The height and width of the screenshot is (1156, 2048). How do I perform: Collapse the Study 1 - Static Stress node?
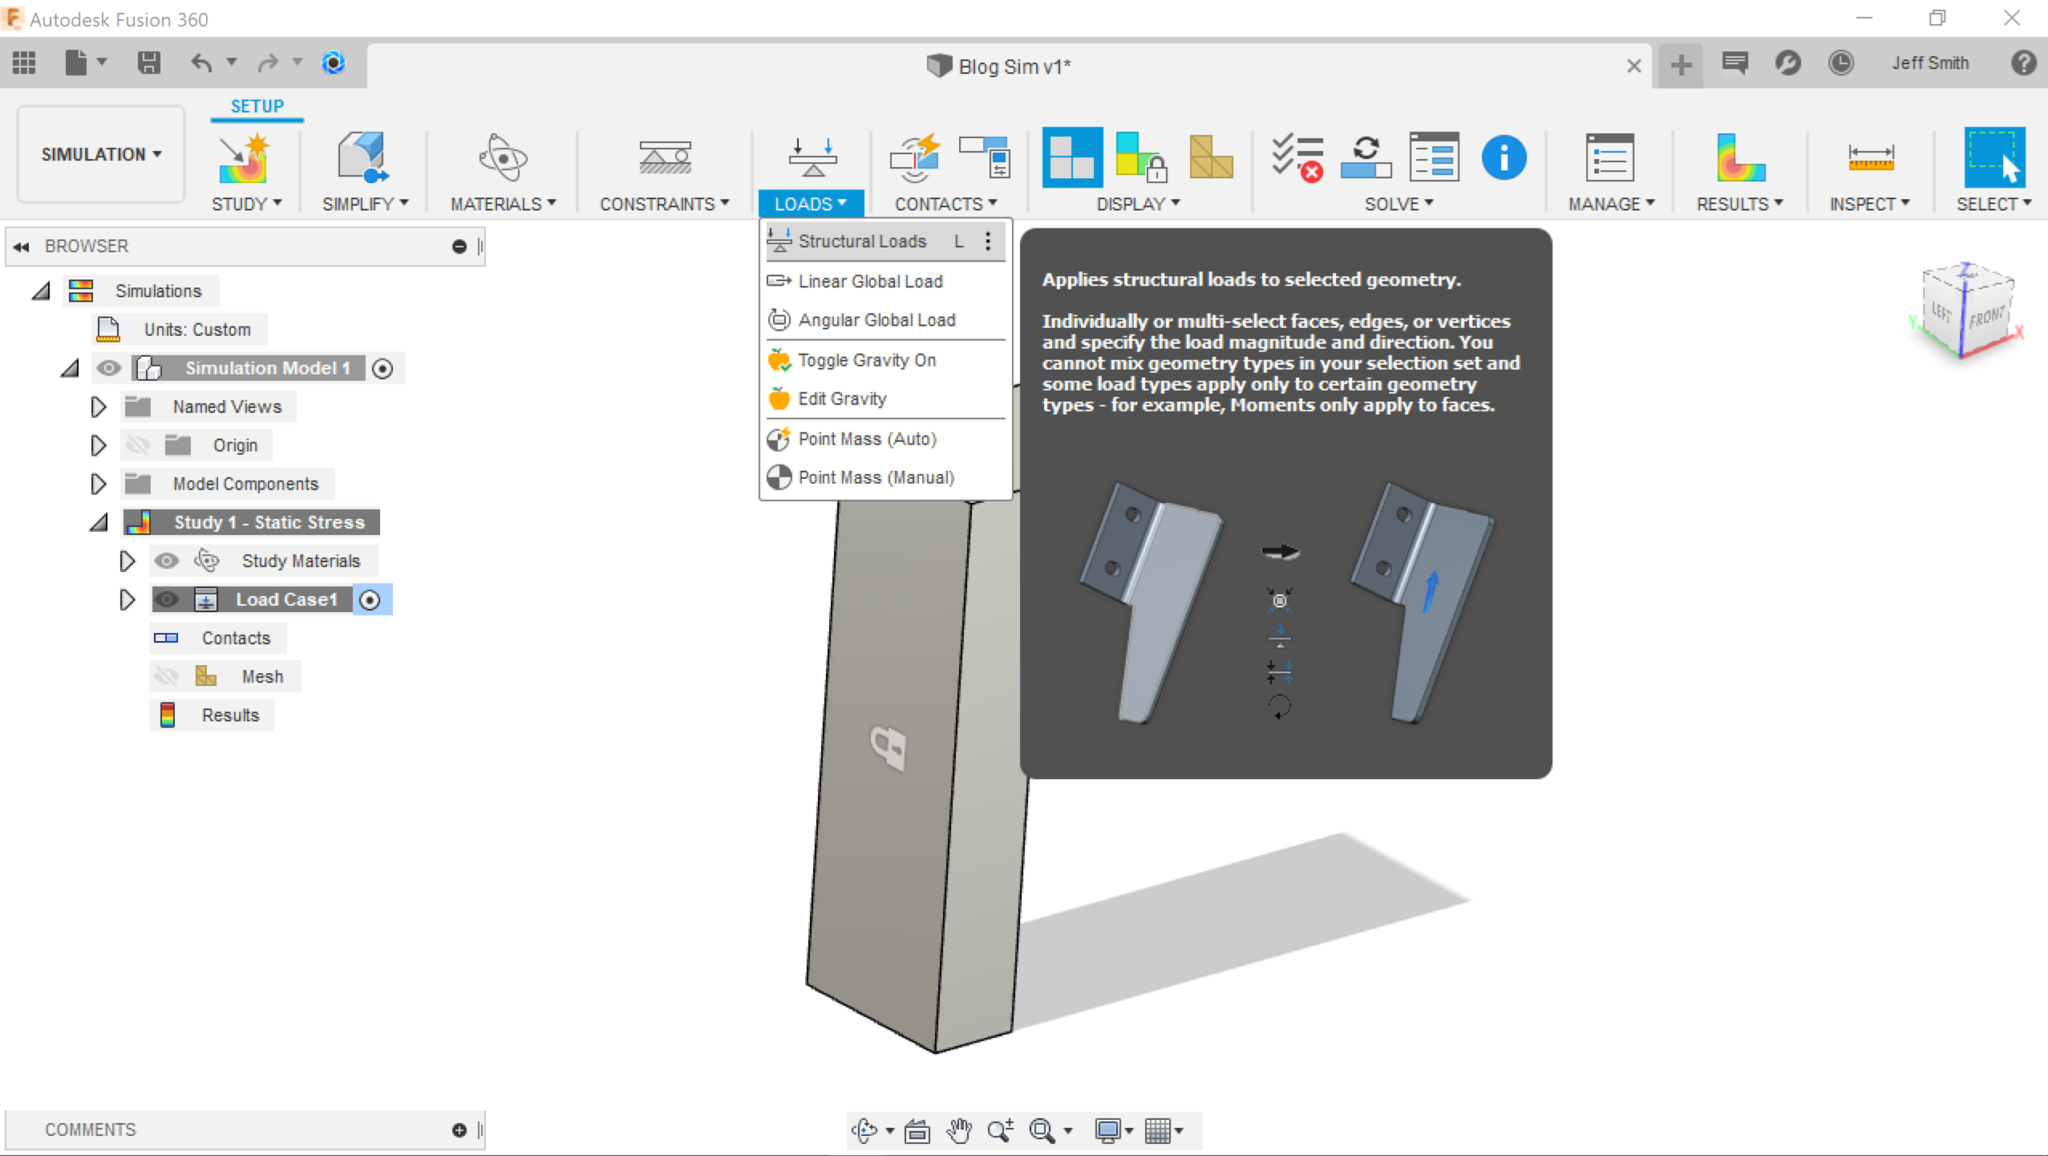click(98, 523)
